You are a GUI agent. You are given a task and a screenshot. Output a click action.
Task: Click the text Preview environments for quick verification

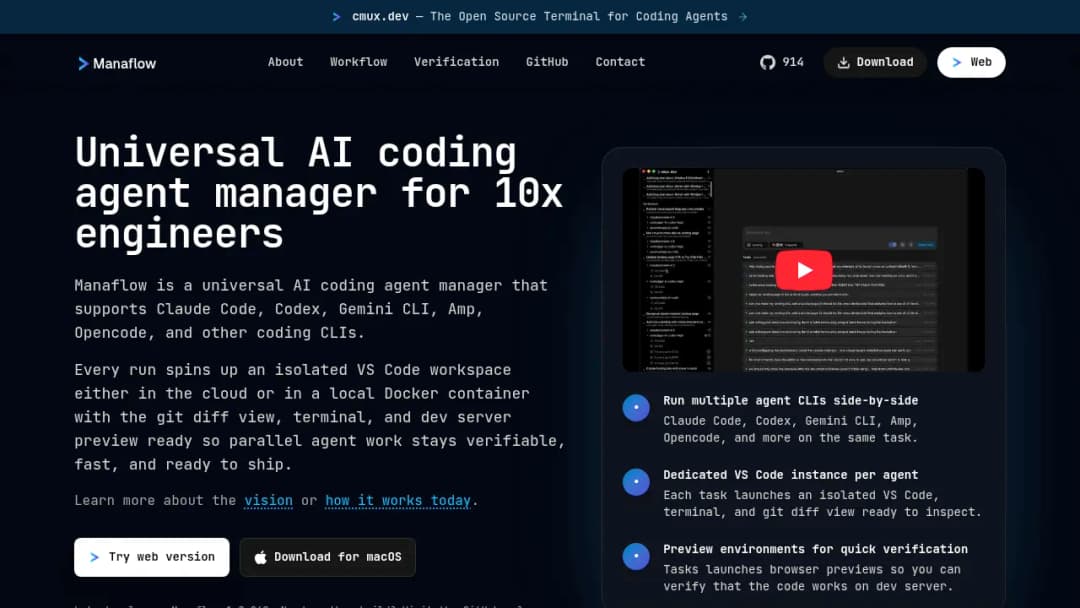[x=816, y=549]
